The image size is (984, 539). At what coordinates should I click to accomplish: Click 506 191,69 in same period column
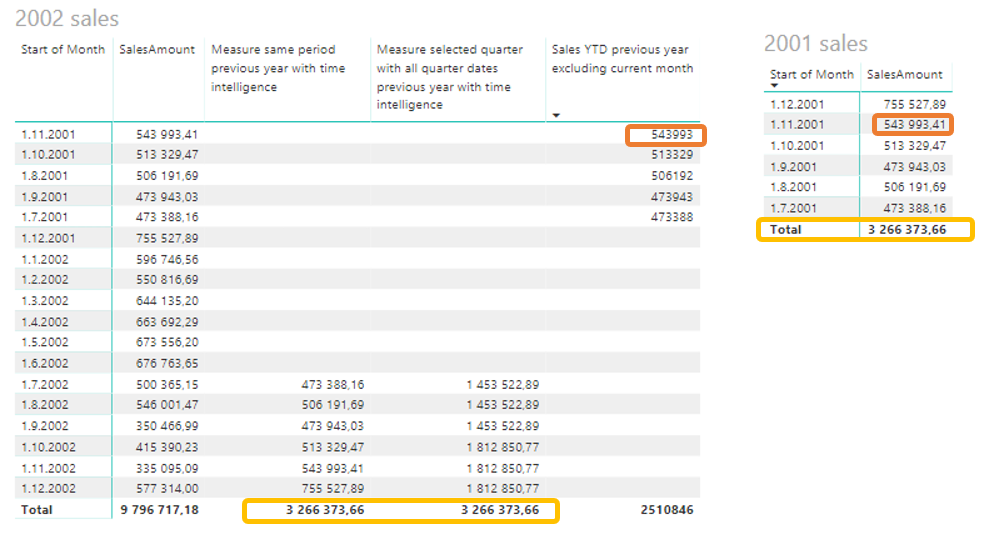(333, 405)
